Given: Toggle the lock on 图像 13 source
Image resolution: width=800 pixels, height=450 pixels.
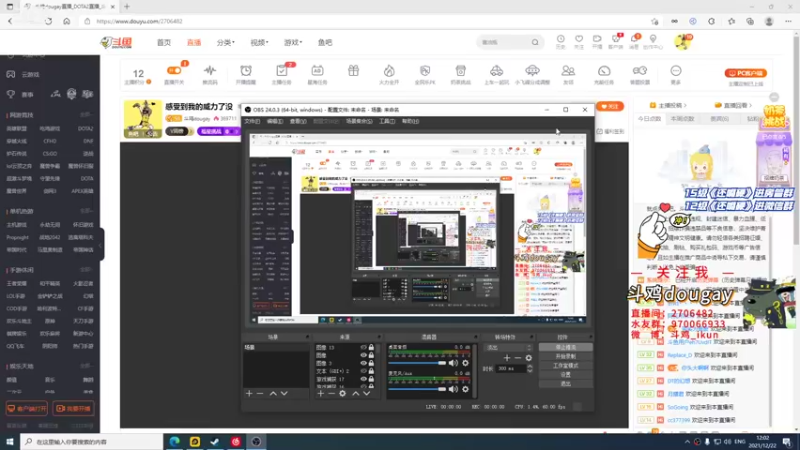Looking at the screenshot, I should pos(371,347).
